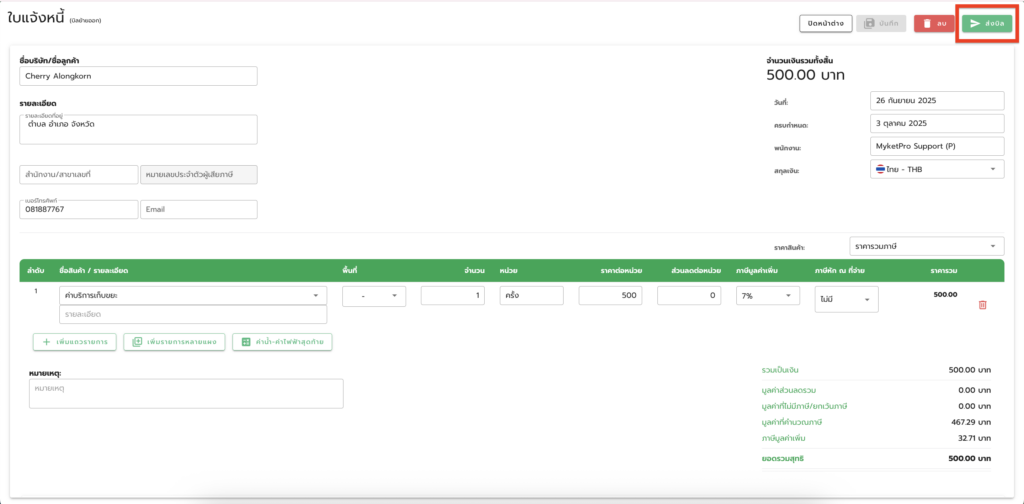Click the latest water-electricity charges button

pos(282,342)
